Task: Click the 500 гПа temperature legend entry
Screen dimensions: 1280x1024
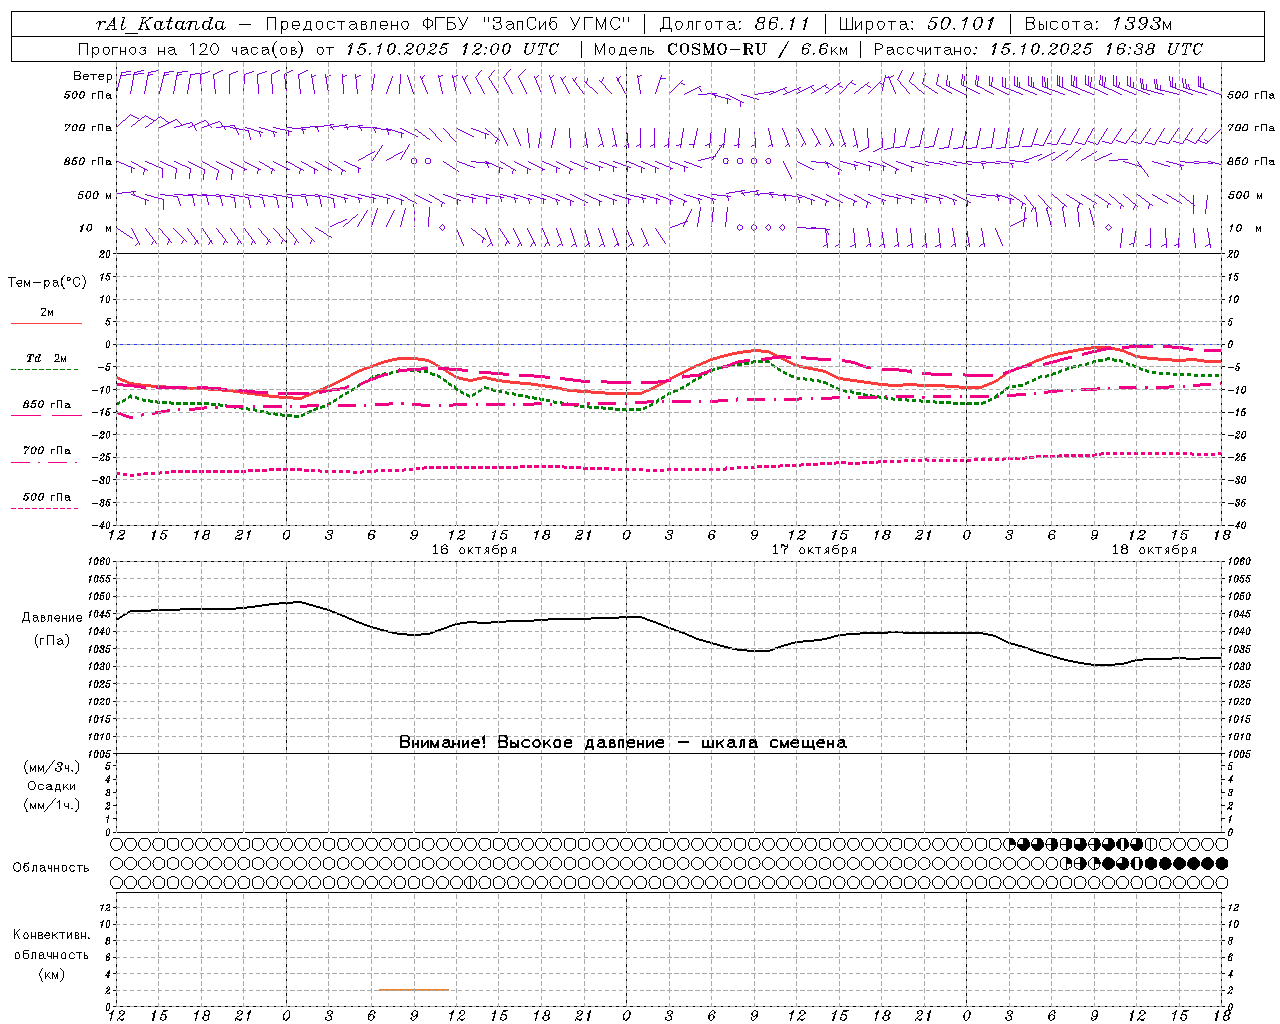Action: tap(47, 497)
